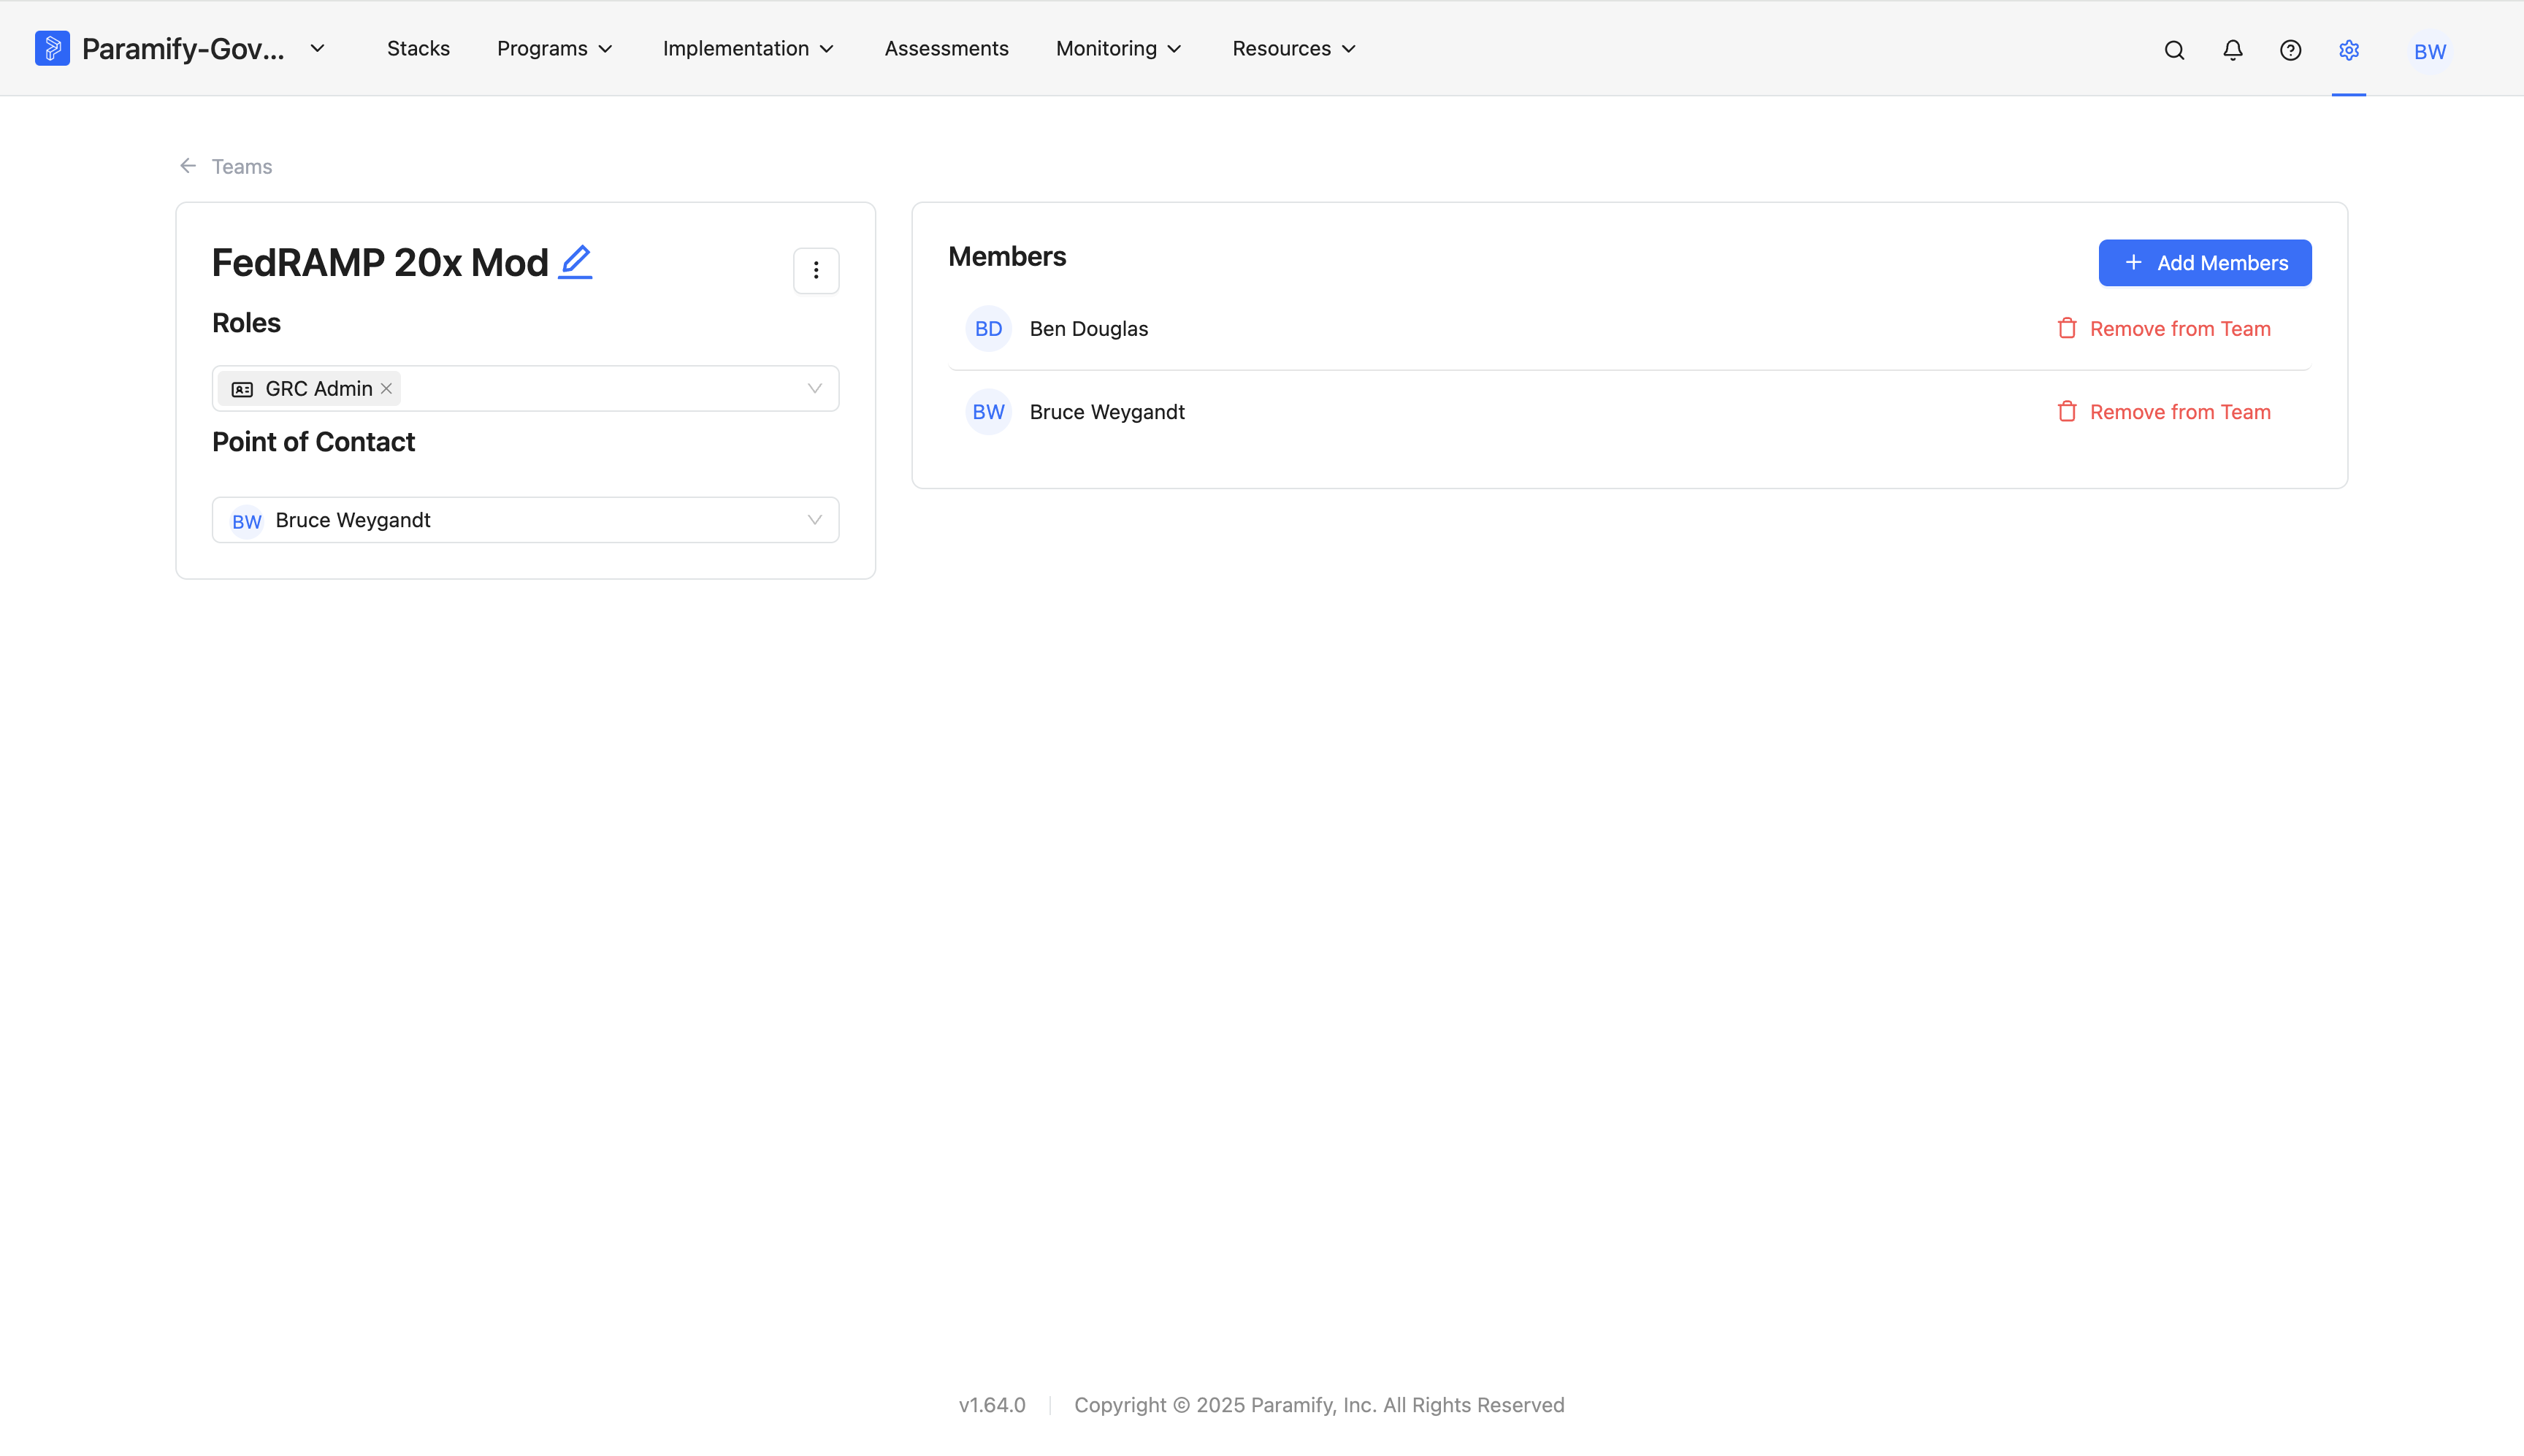Click the FedRAMP 20x Mod title

(x=380, y=262)
